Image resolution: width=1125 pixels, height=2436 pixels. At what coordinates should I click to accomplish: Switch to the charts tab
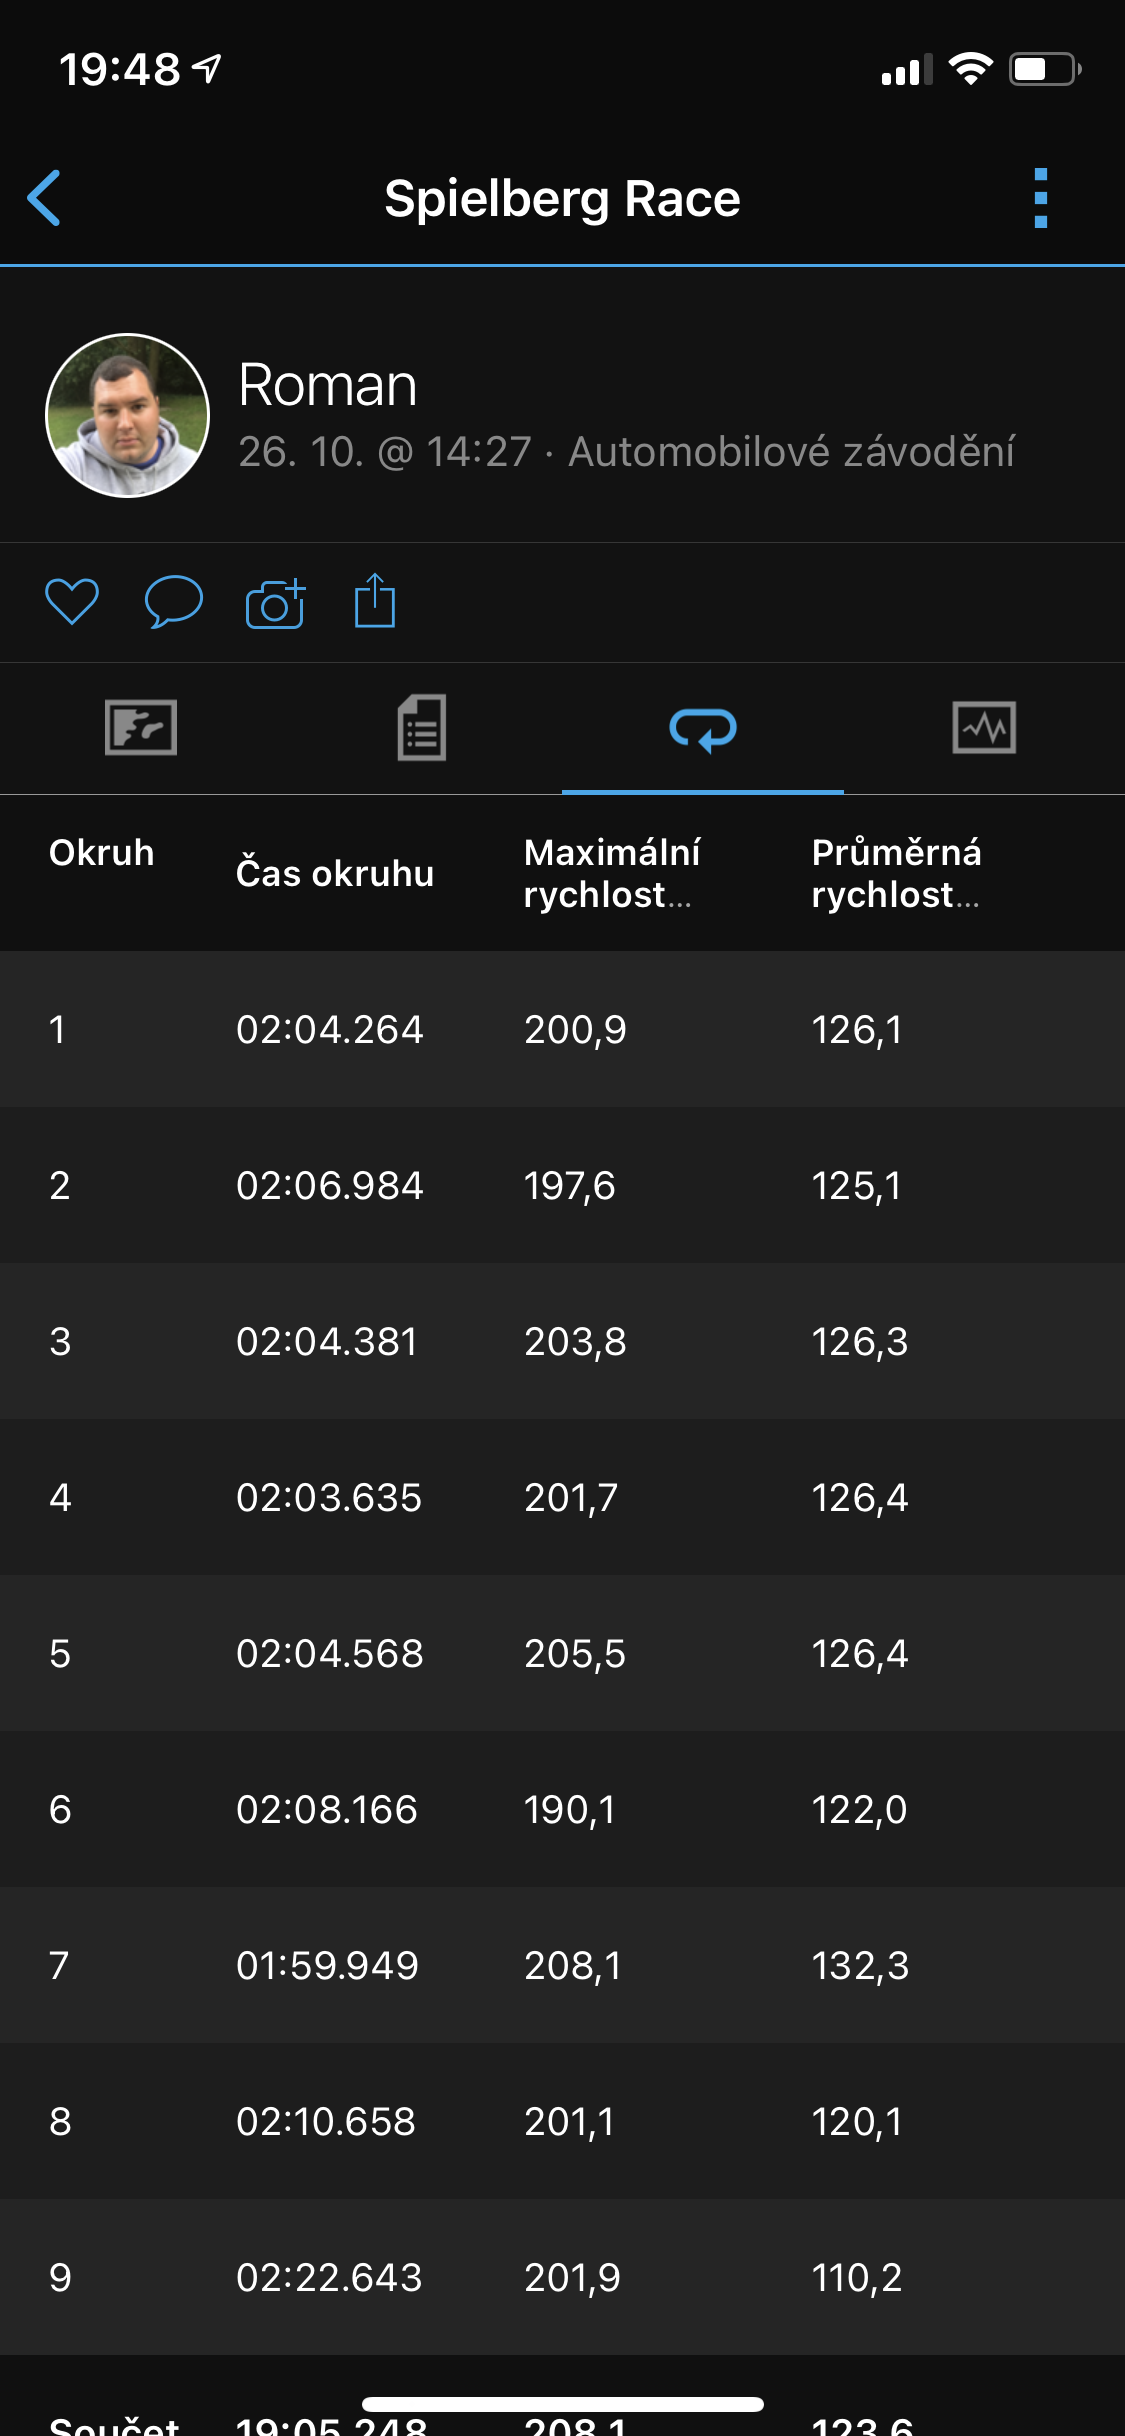click(984, 727)
